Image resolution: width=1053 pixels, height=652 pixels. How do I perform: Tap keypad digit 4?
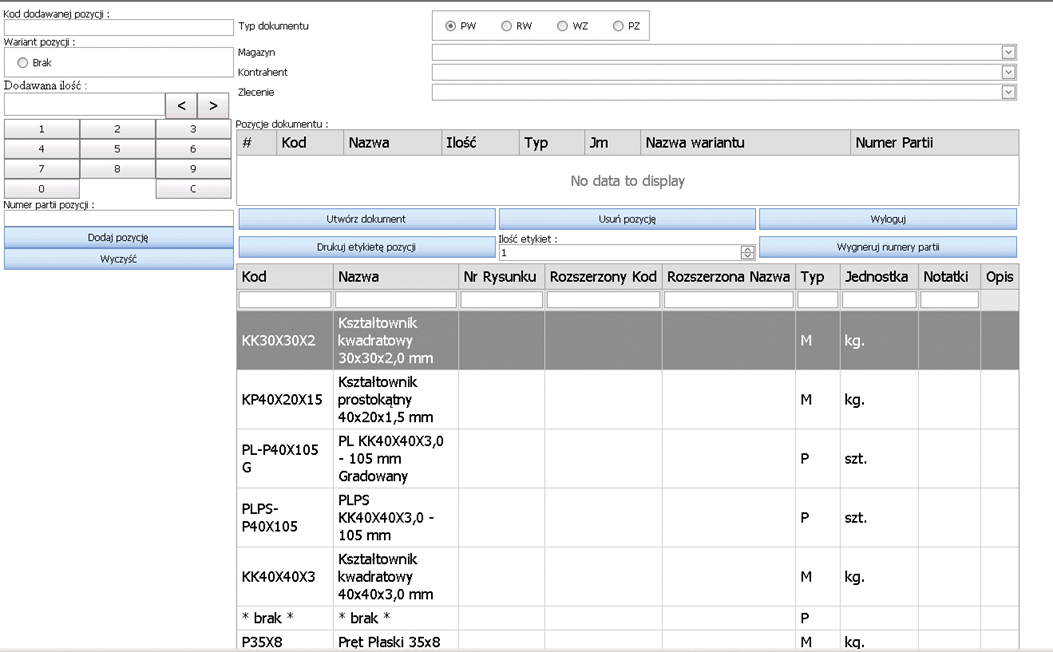coord(42,149)
